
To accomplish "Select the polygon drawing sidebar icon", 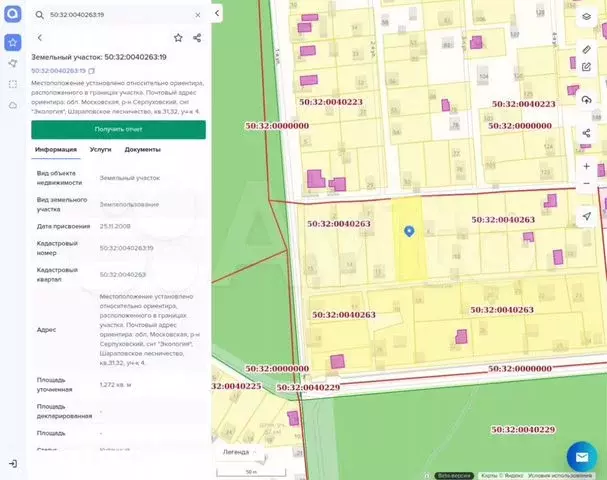I will [13, 63].
